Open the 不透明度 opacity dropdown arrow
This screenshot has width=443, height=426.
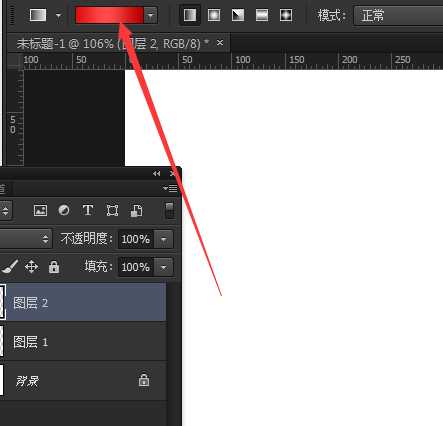pos(164,239)
